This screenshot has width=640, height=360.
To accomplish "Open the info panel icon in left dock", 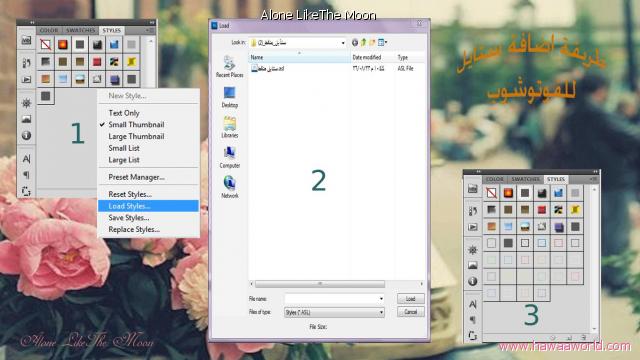I will (27, 135).
